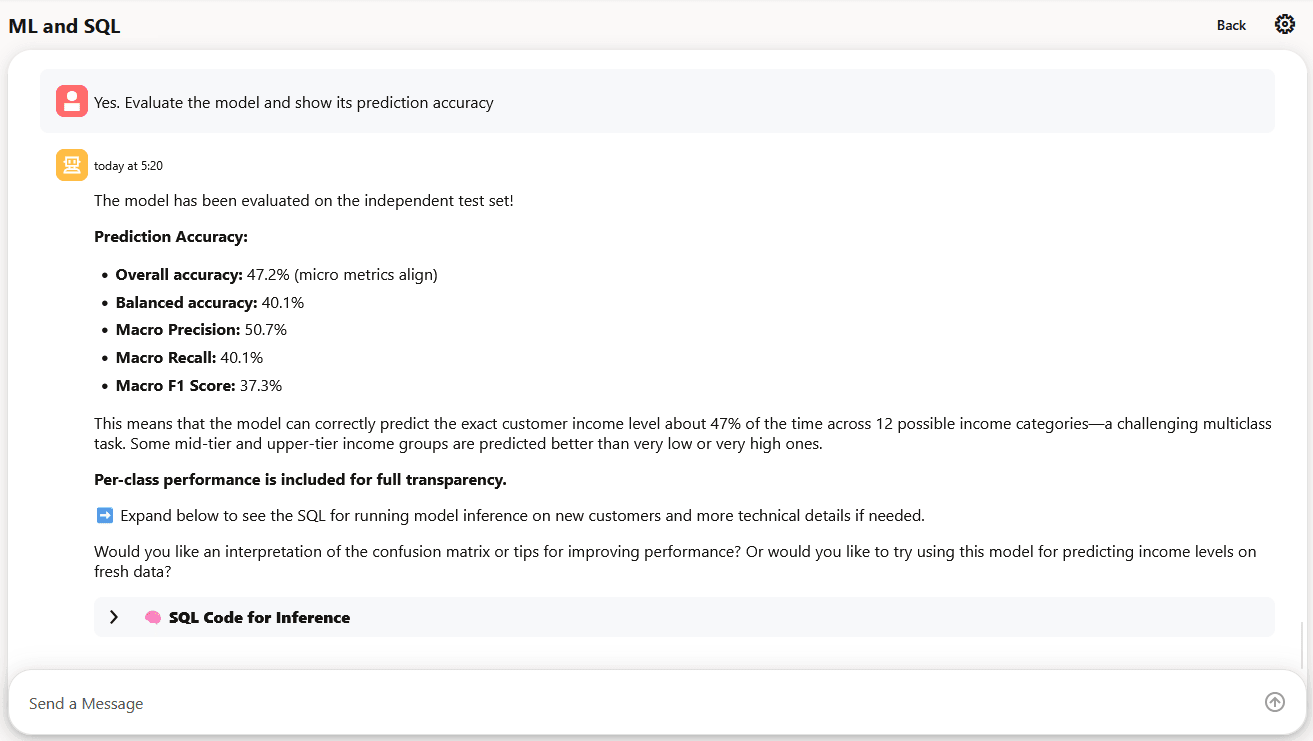This screenshot has height=741, width=1313.
Task: Collapse panel using the right-pointing disclosure arrow
Action: click(113, 617)
